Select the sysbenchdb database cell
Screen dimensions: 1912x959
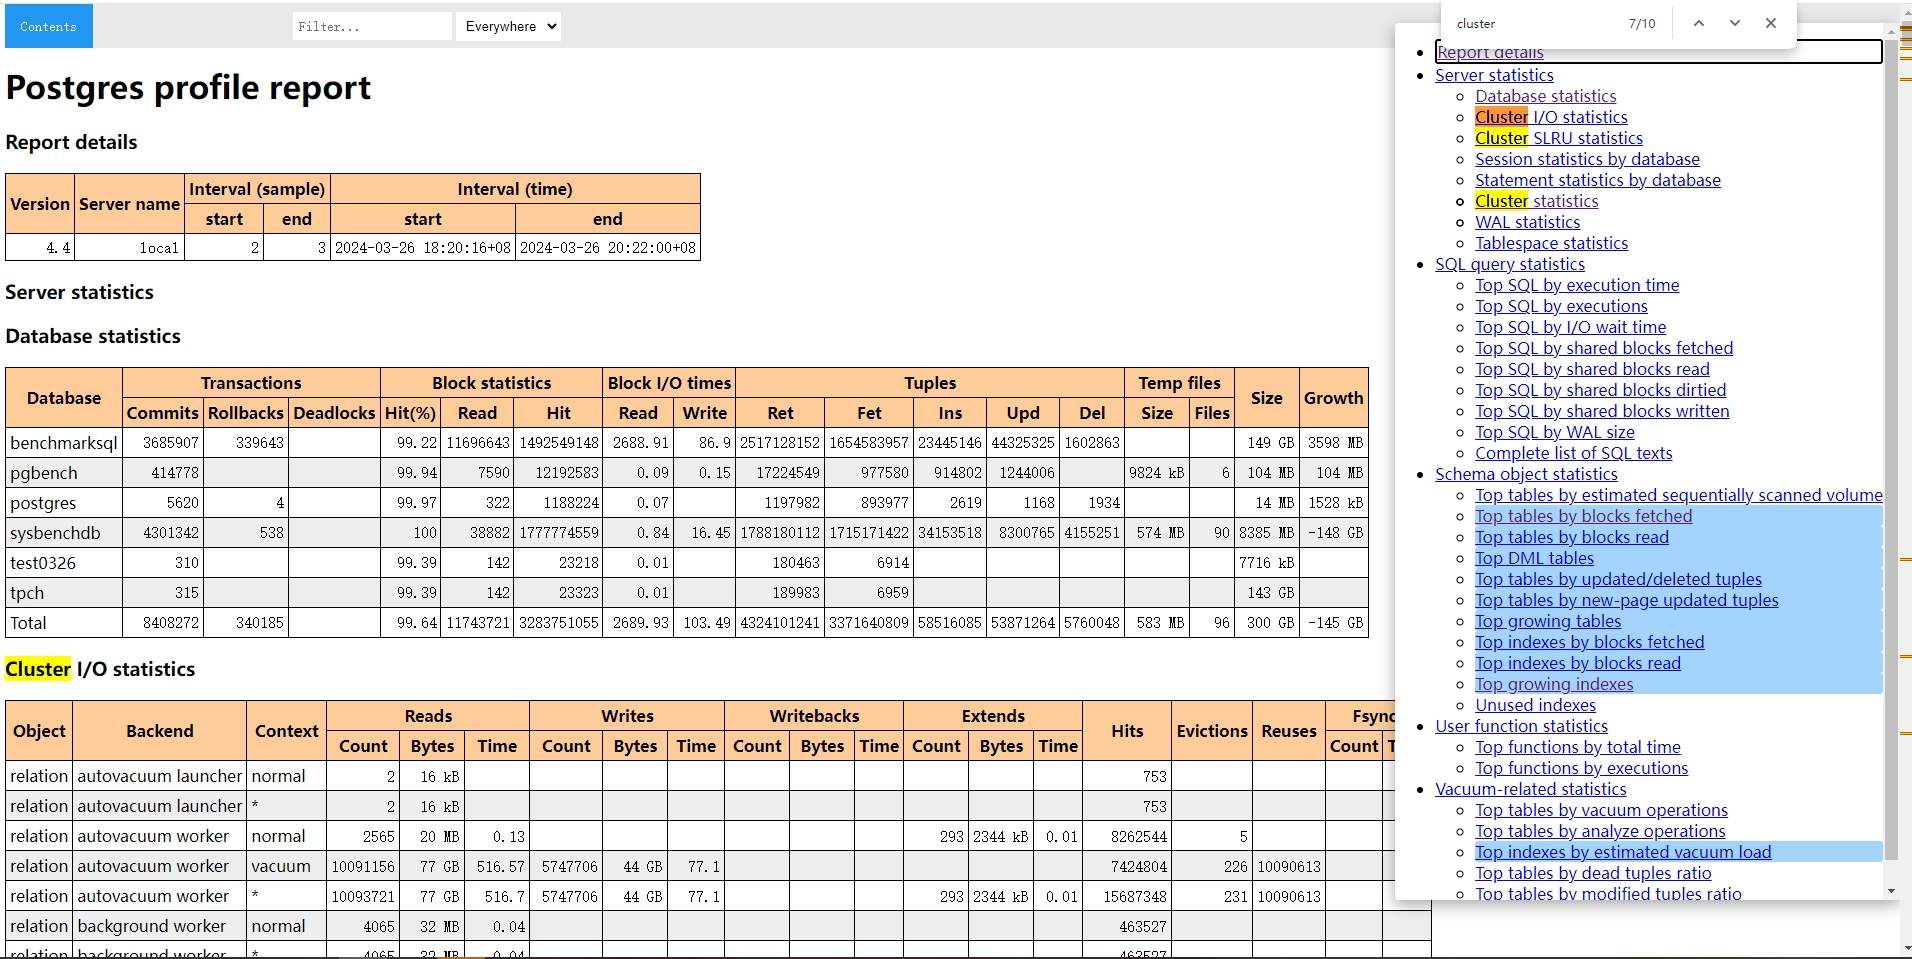[x=64, y=533]
